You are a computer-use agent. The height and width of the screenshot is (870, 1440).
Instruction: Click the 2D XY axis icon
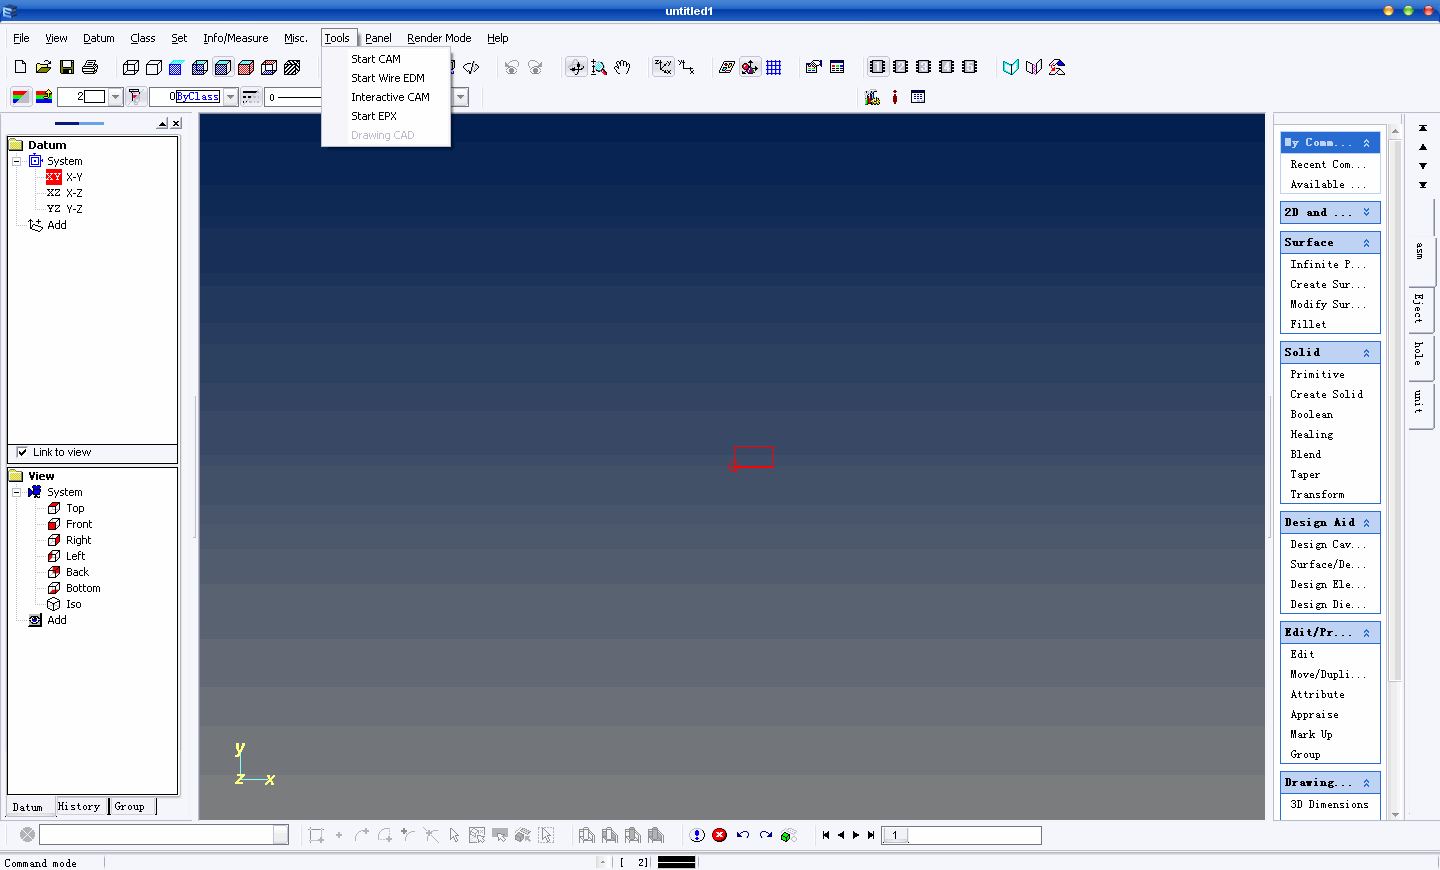pyautogui.click(x=687, y=67)
